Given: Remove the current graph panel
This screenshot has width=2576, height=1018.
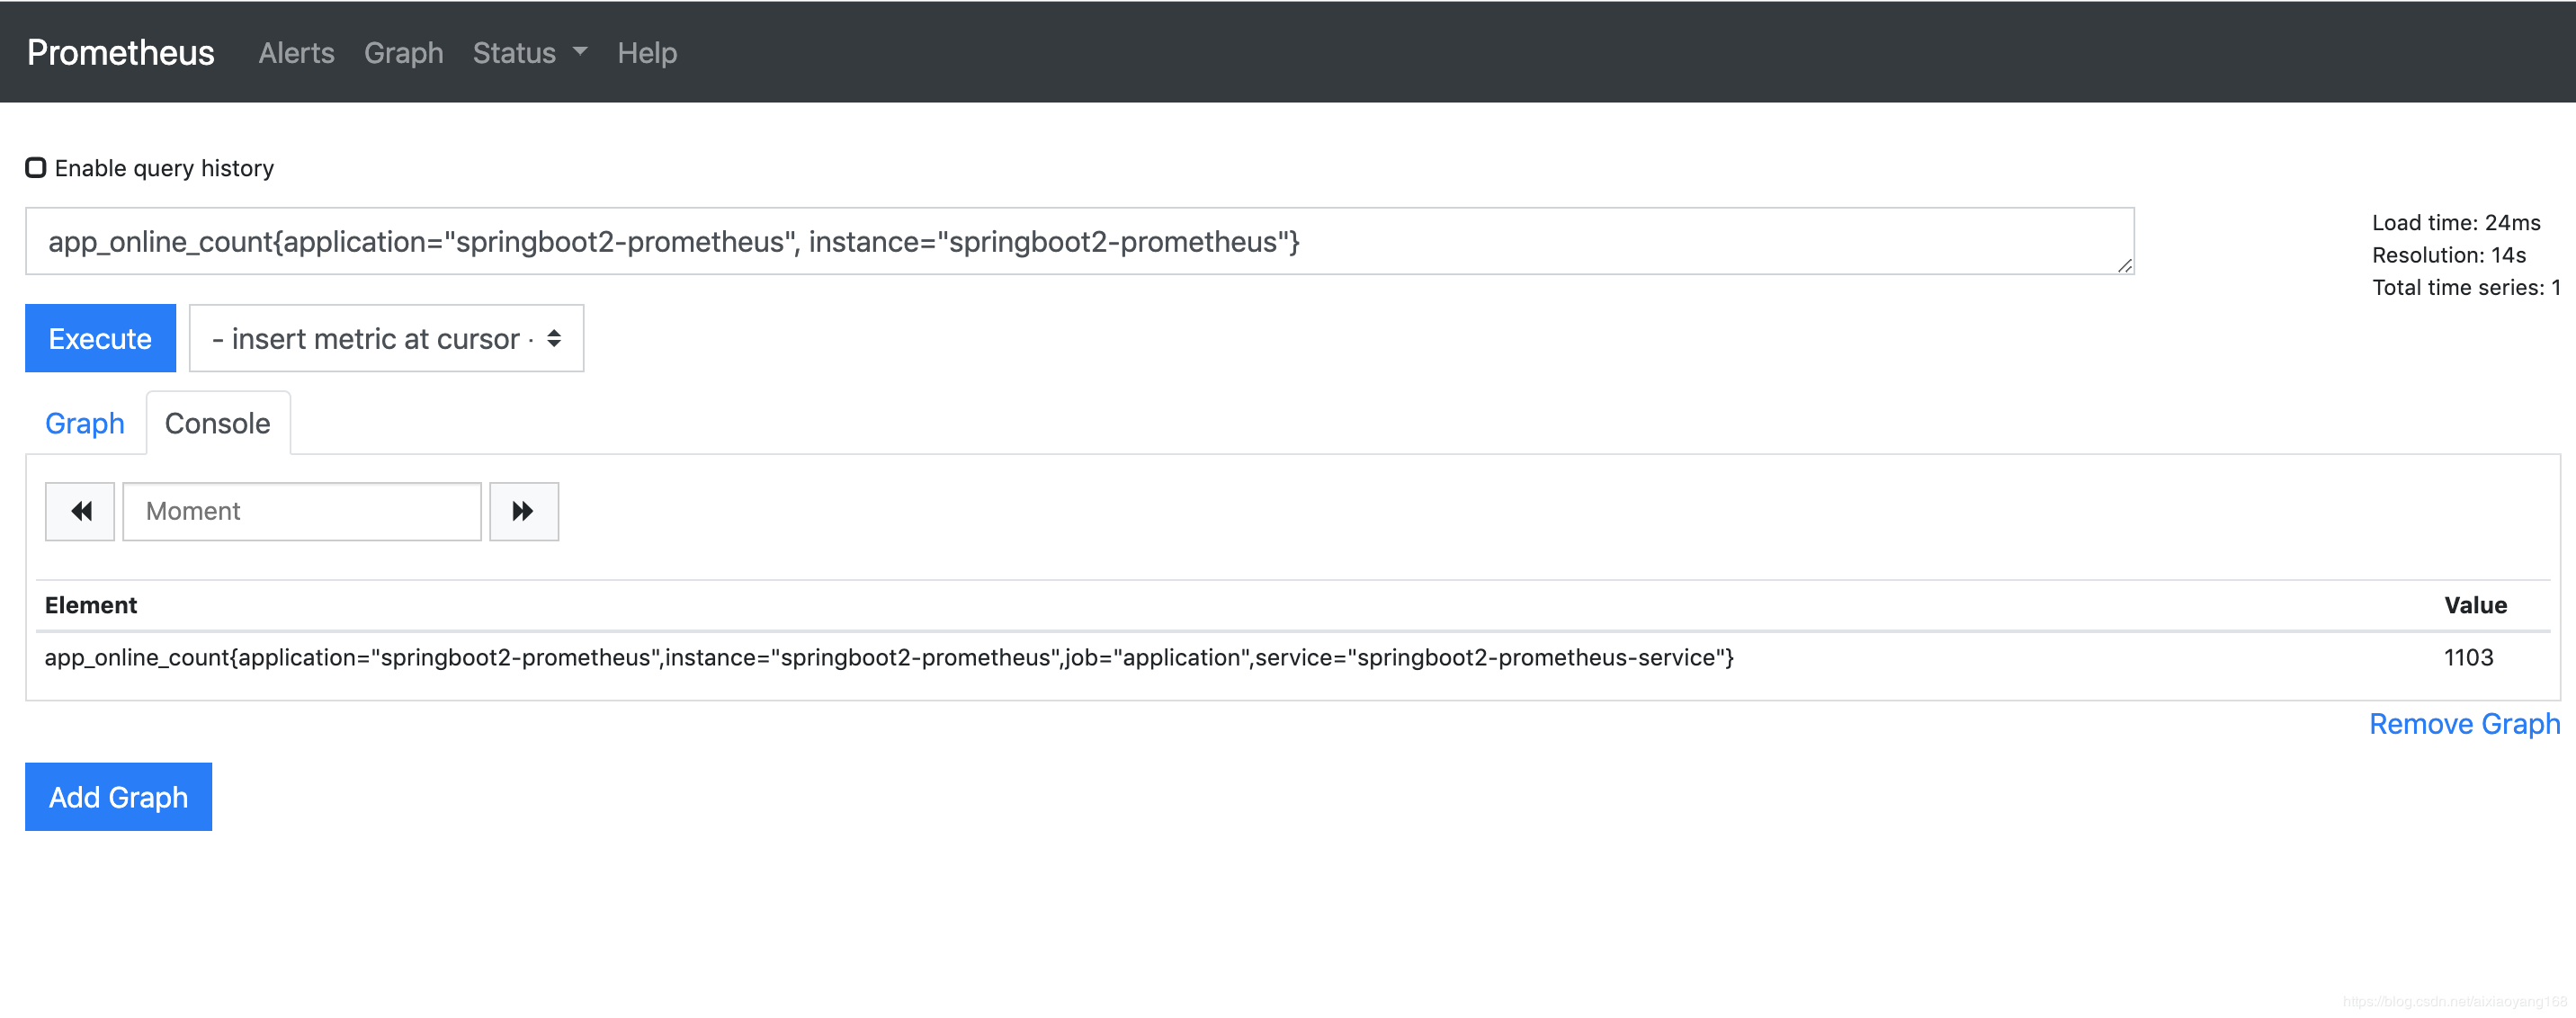Looking at the screenshot, I should click(x=2464, y=723).
